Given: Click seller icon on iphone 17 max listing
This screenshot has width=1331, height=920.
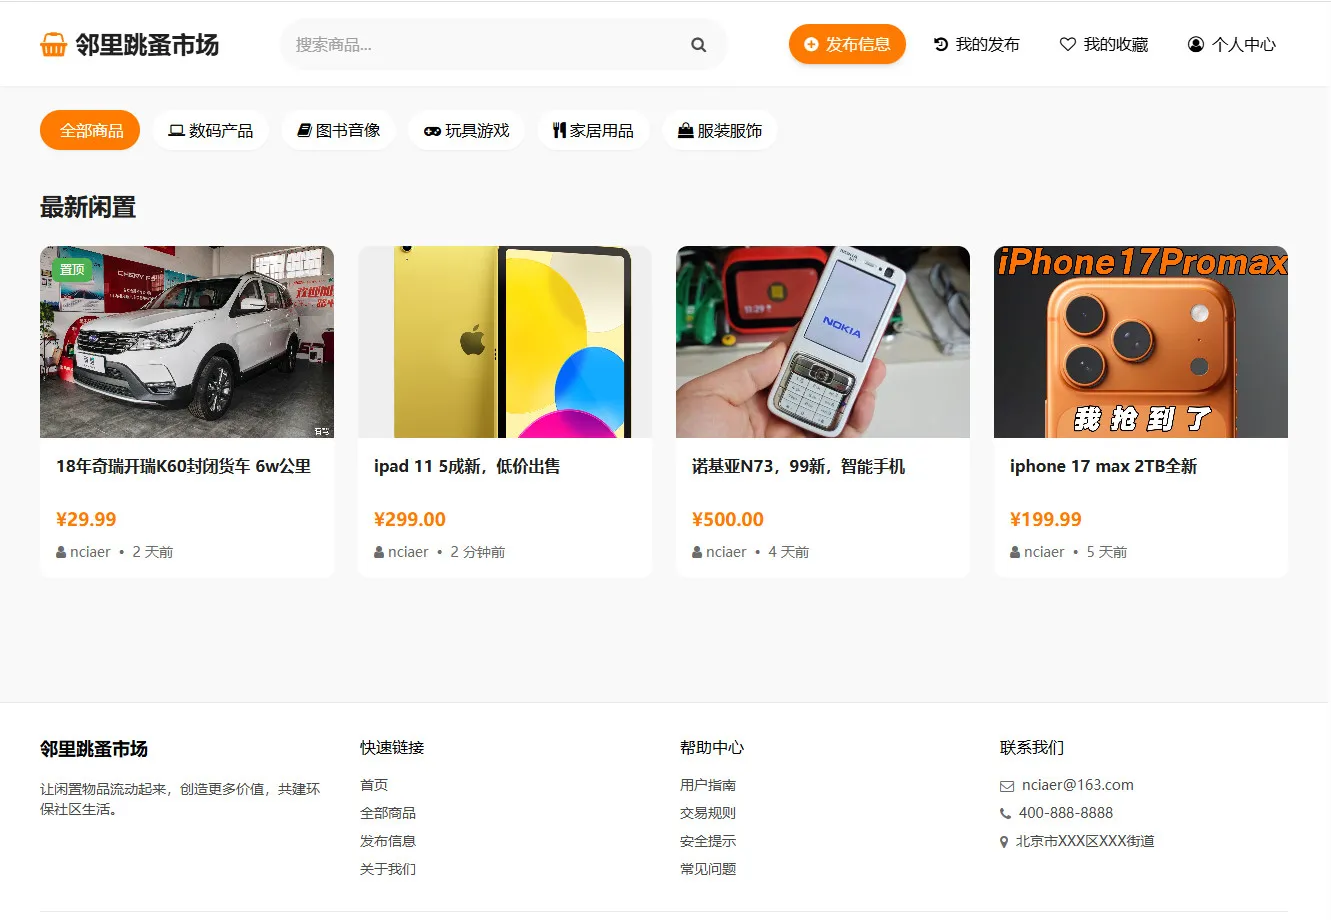Looking at the screenshot, I should (1015, 552).
